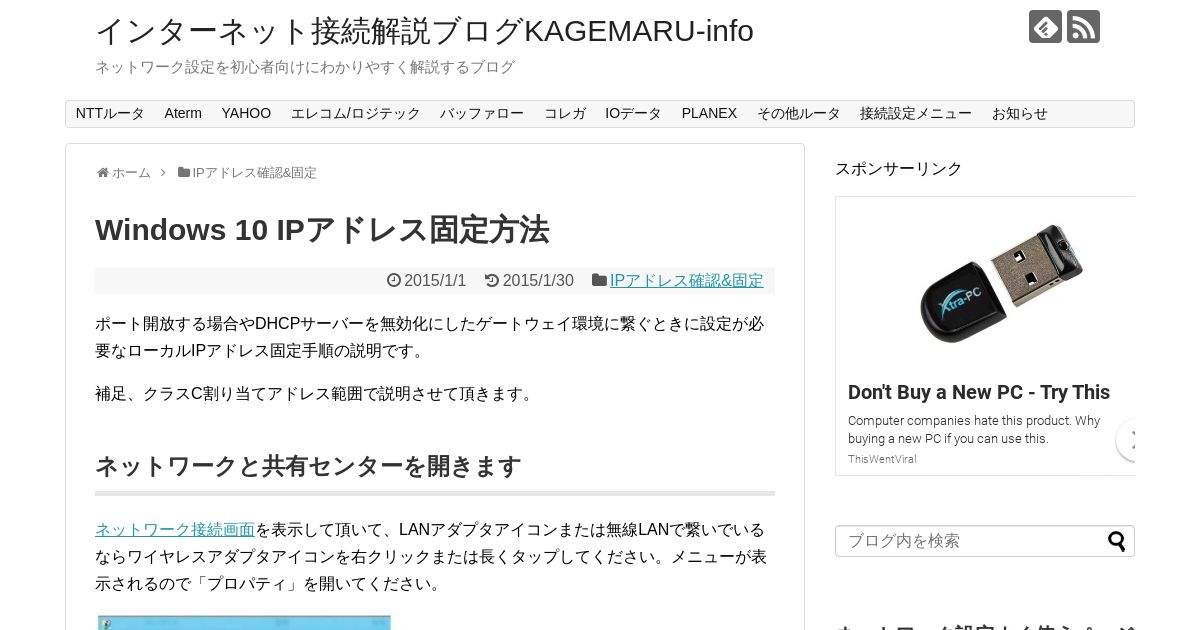Click the home icon in breadcrumb
This screenshot has height=630, width=1200.
102,173
